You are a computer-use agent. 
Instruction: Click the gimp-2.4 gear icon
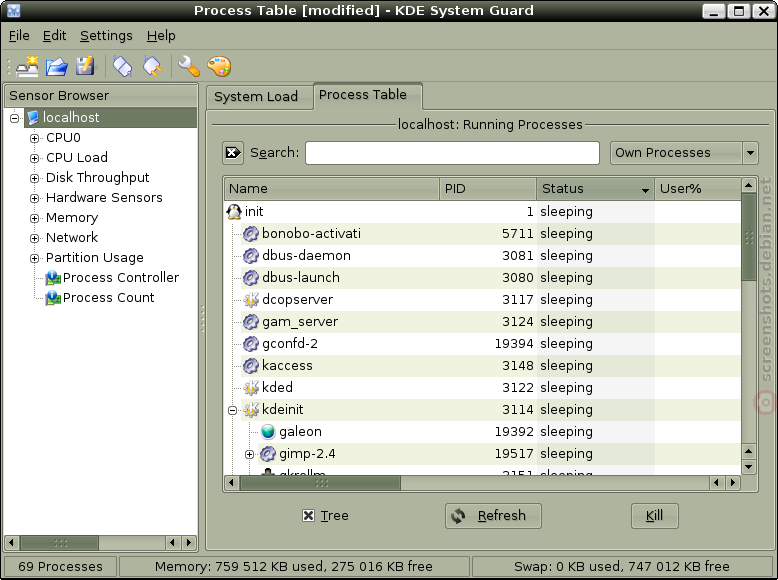pos(268,453)
